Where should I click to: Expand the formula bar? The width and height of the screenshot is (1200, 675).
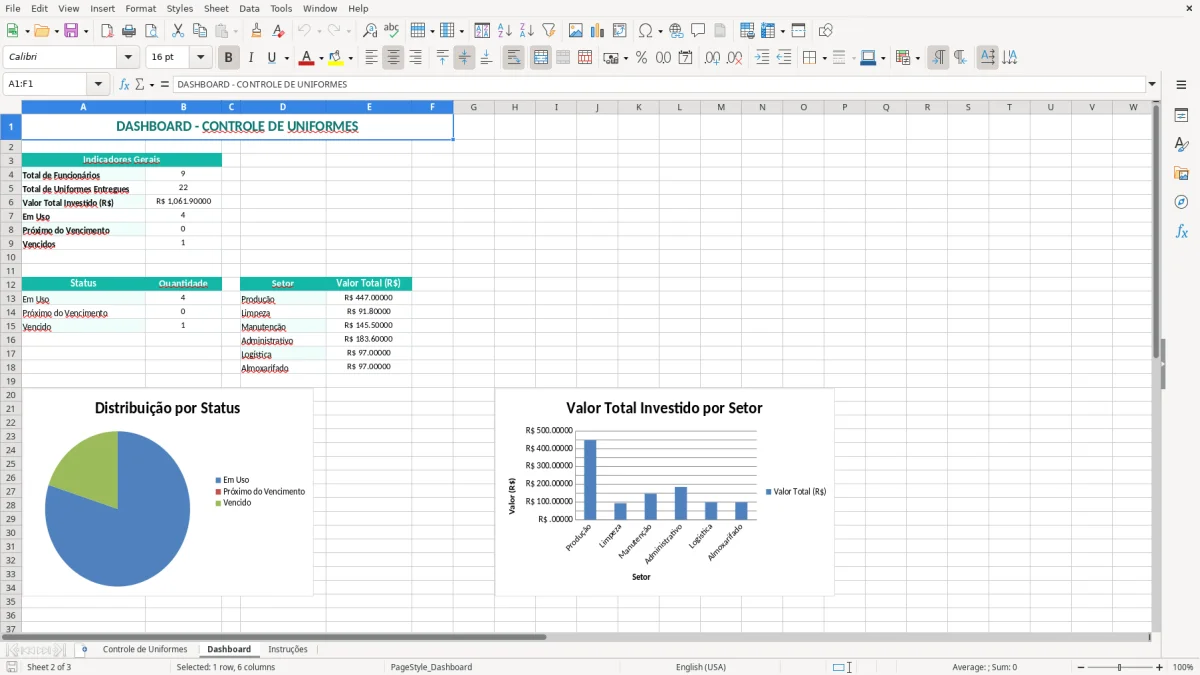[1152, 85]
